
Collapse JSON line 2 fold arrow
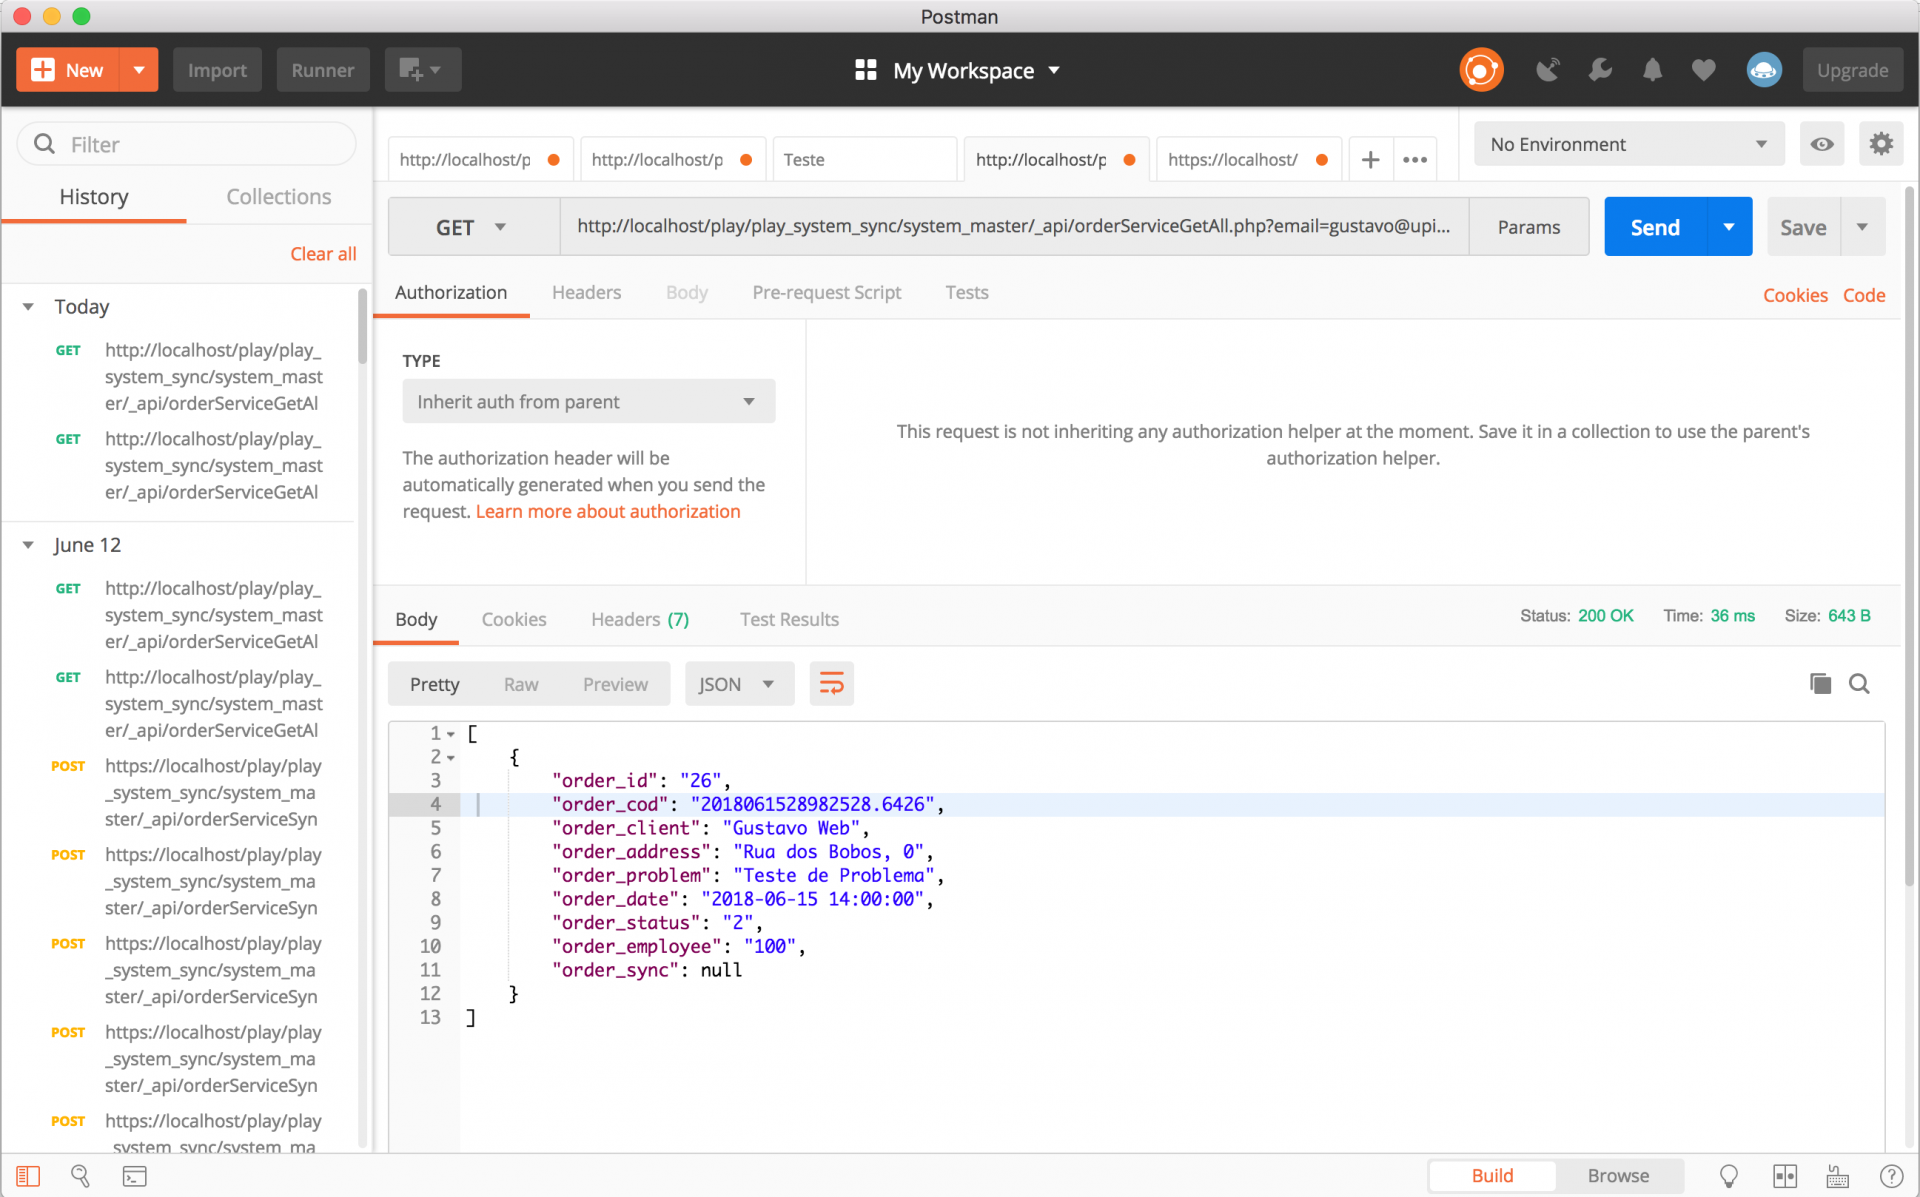451,758
